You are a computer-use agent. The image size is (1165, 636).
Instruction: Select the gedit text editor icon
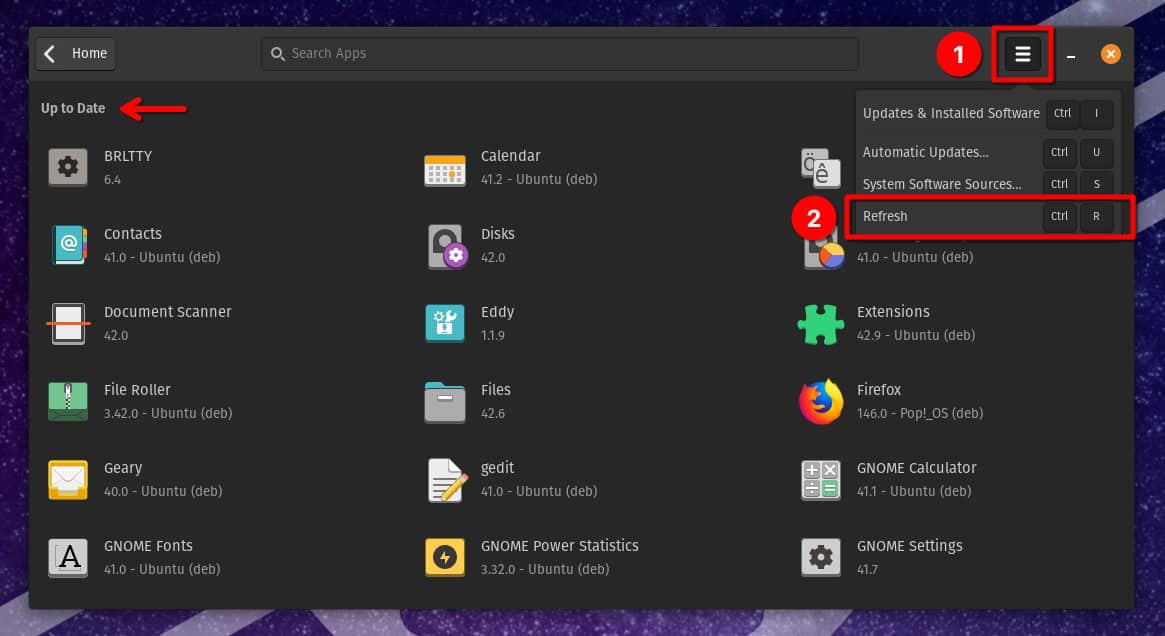[446, 480]
